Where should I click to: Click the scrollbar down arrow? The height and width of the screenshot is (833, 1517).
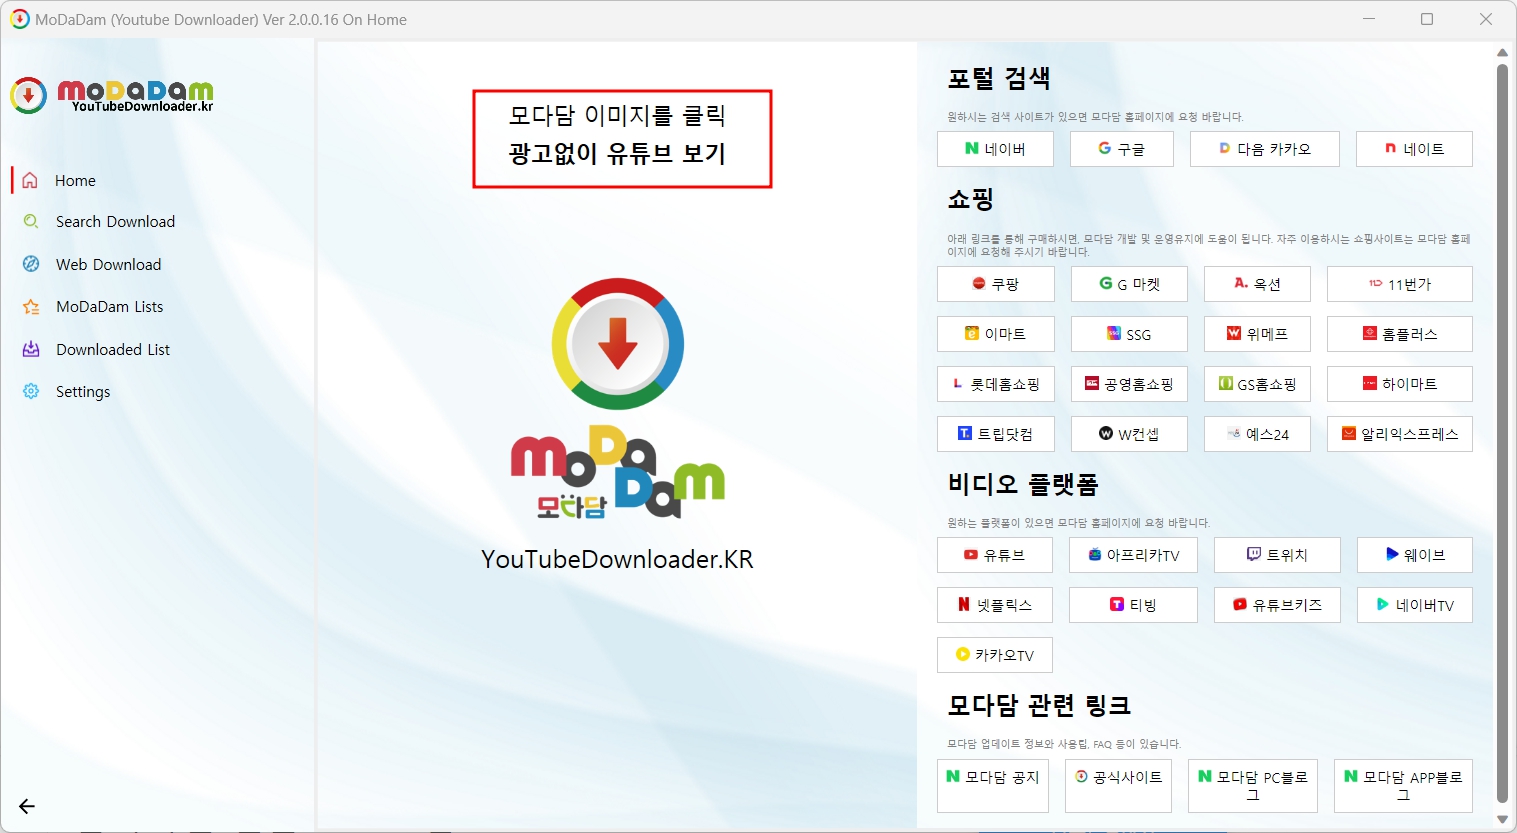click(1501, 819)
